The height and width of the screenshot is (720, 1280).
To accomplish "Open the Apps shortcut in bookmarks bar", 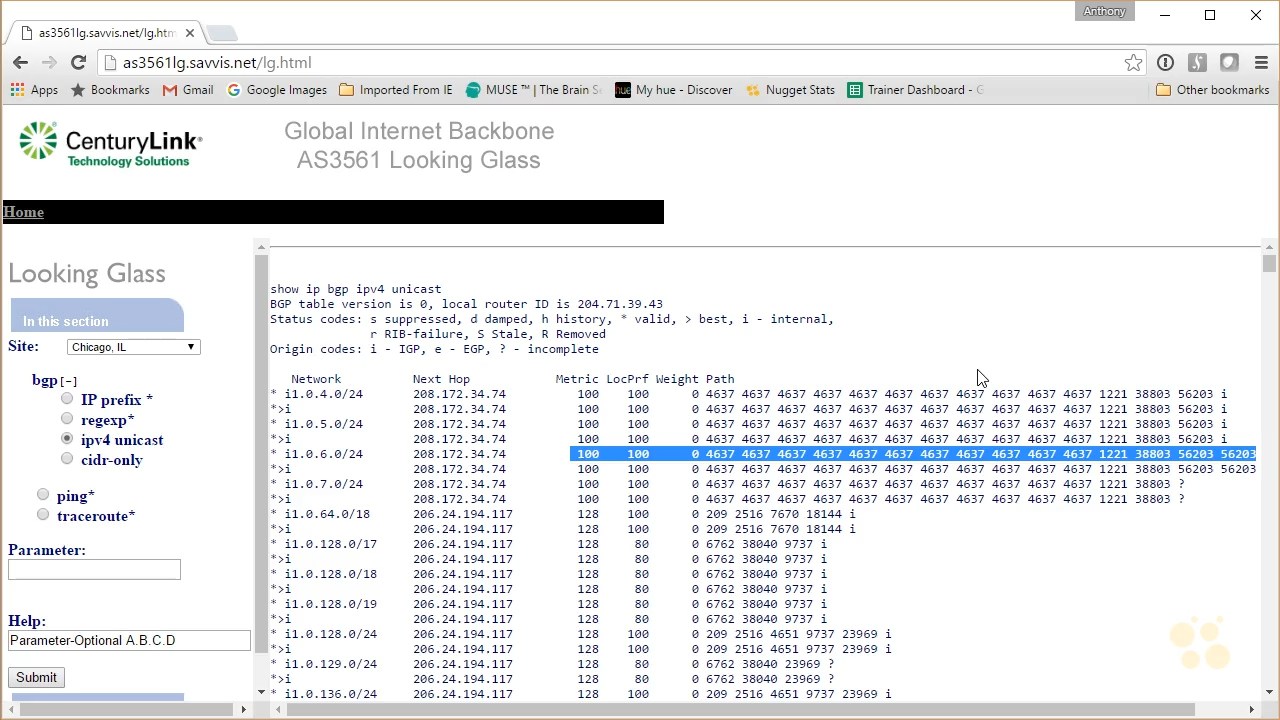I will [34, 90].
